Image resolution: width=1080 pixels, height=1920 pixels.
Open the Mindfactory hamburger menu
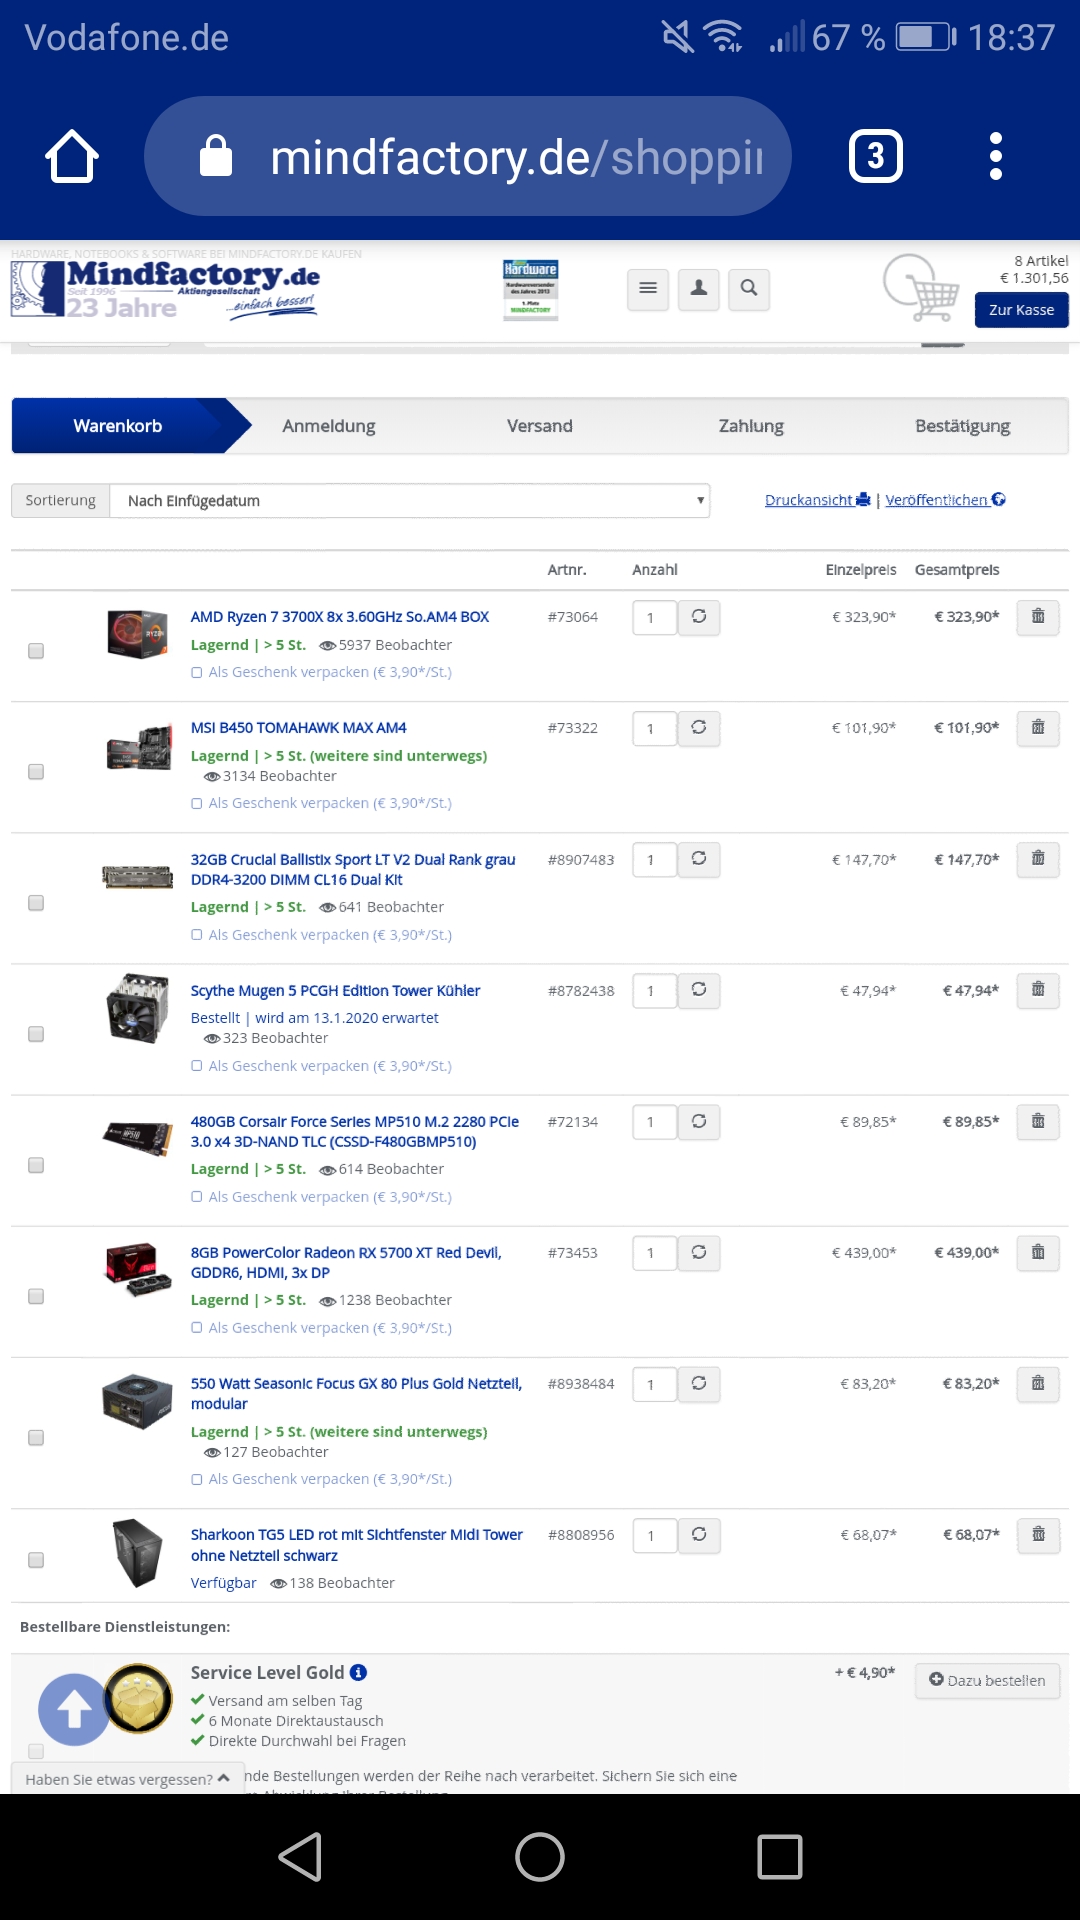[648, 289]
